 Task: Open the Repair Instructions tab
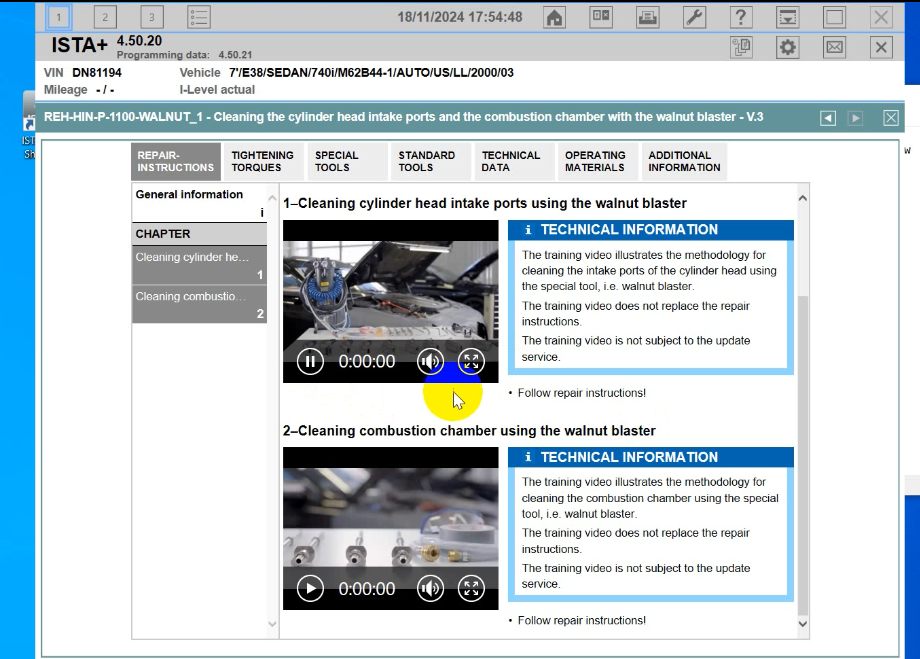(176, 161)
